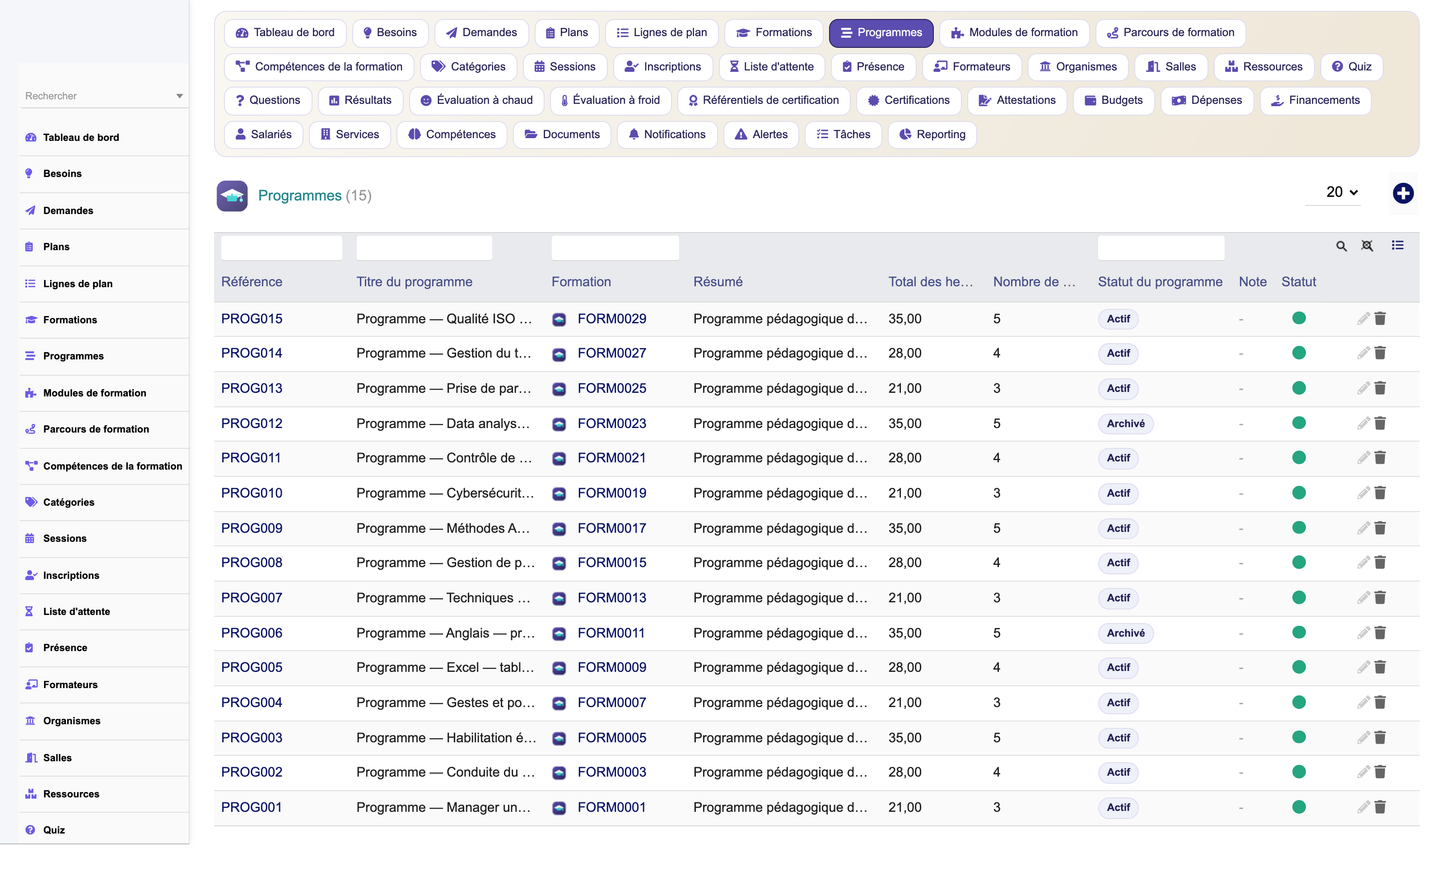Open the Sessions tab
Screen dimensions: 1445x894
pyautogui.click(x=565, y=67)
